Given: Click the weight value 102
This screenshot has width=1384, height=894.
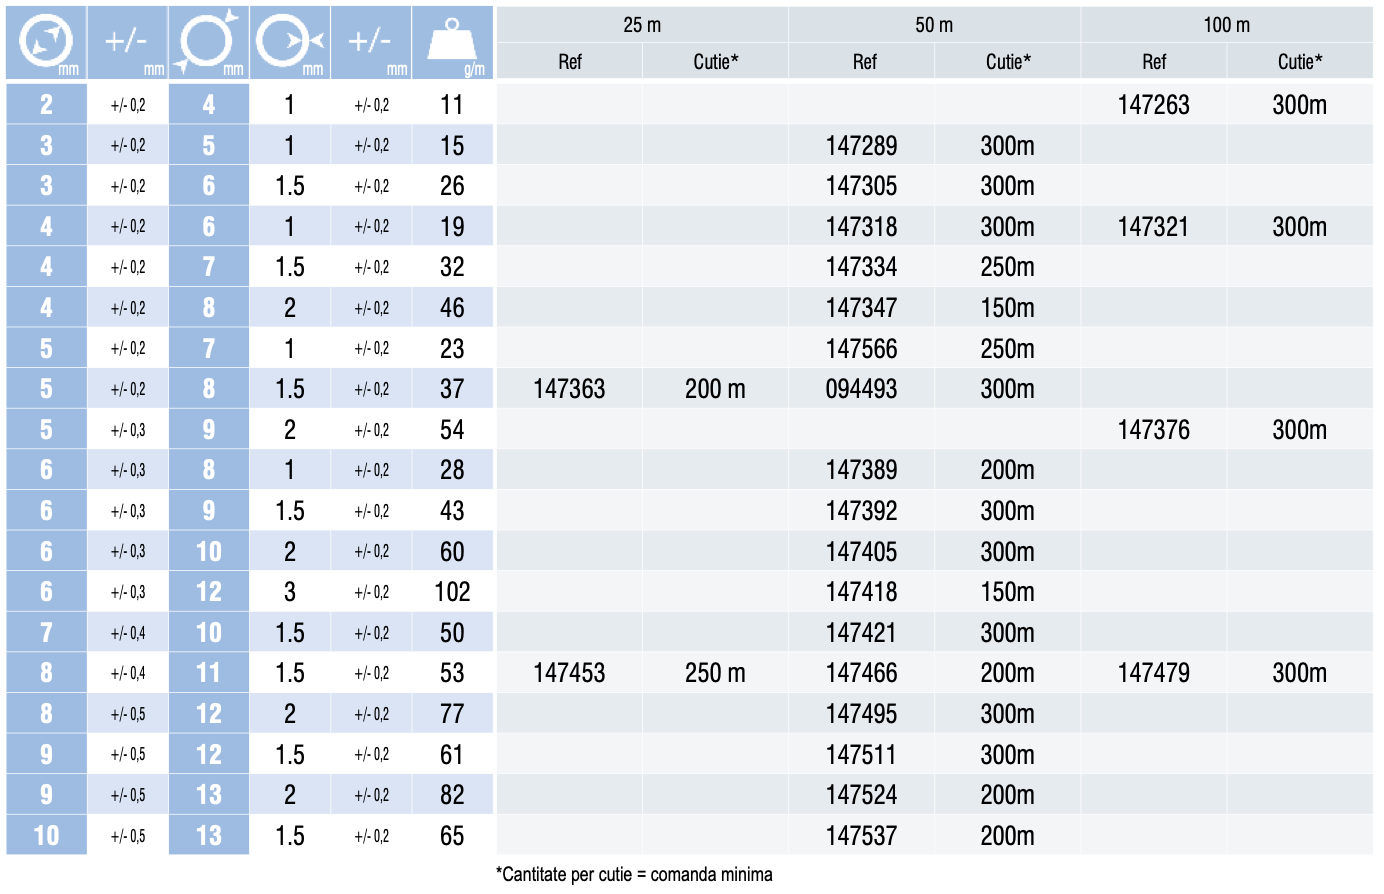Looking at the screenshot, I should point(452,592).
